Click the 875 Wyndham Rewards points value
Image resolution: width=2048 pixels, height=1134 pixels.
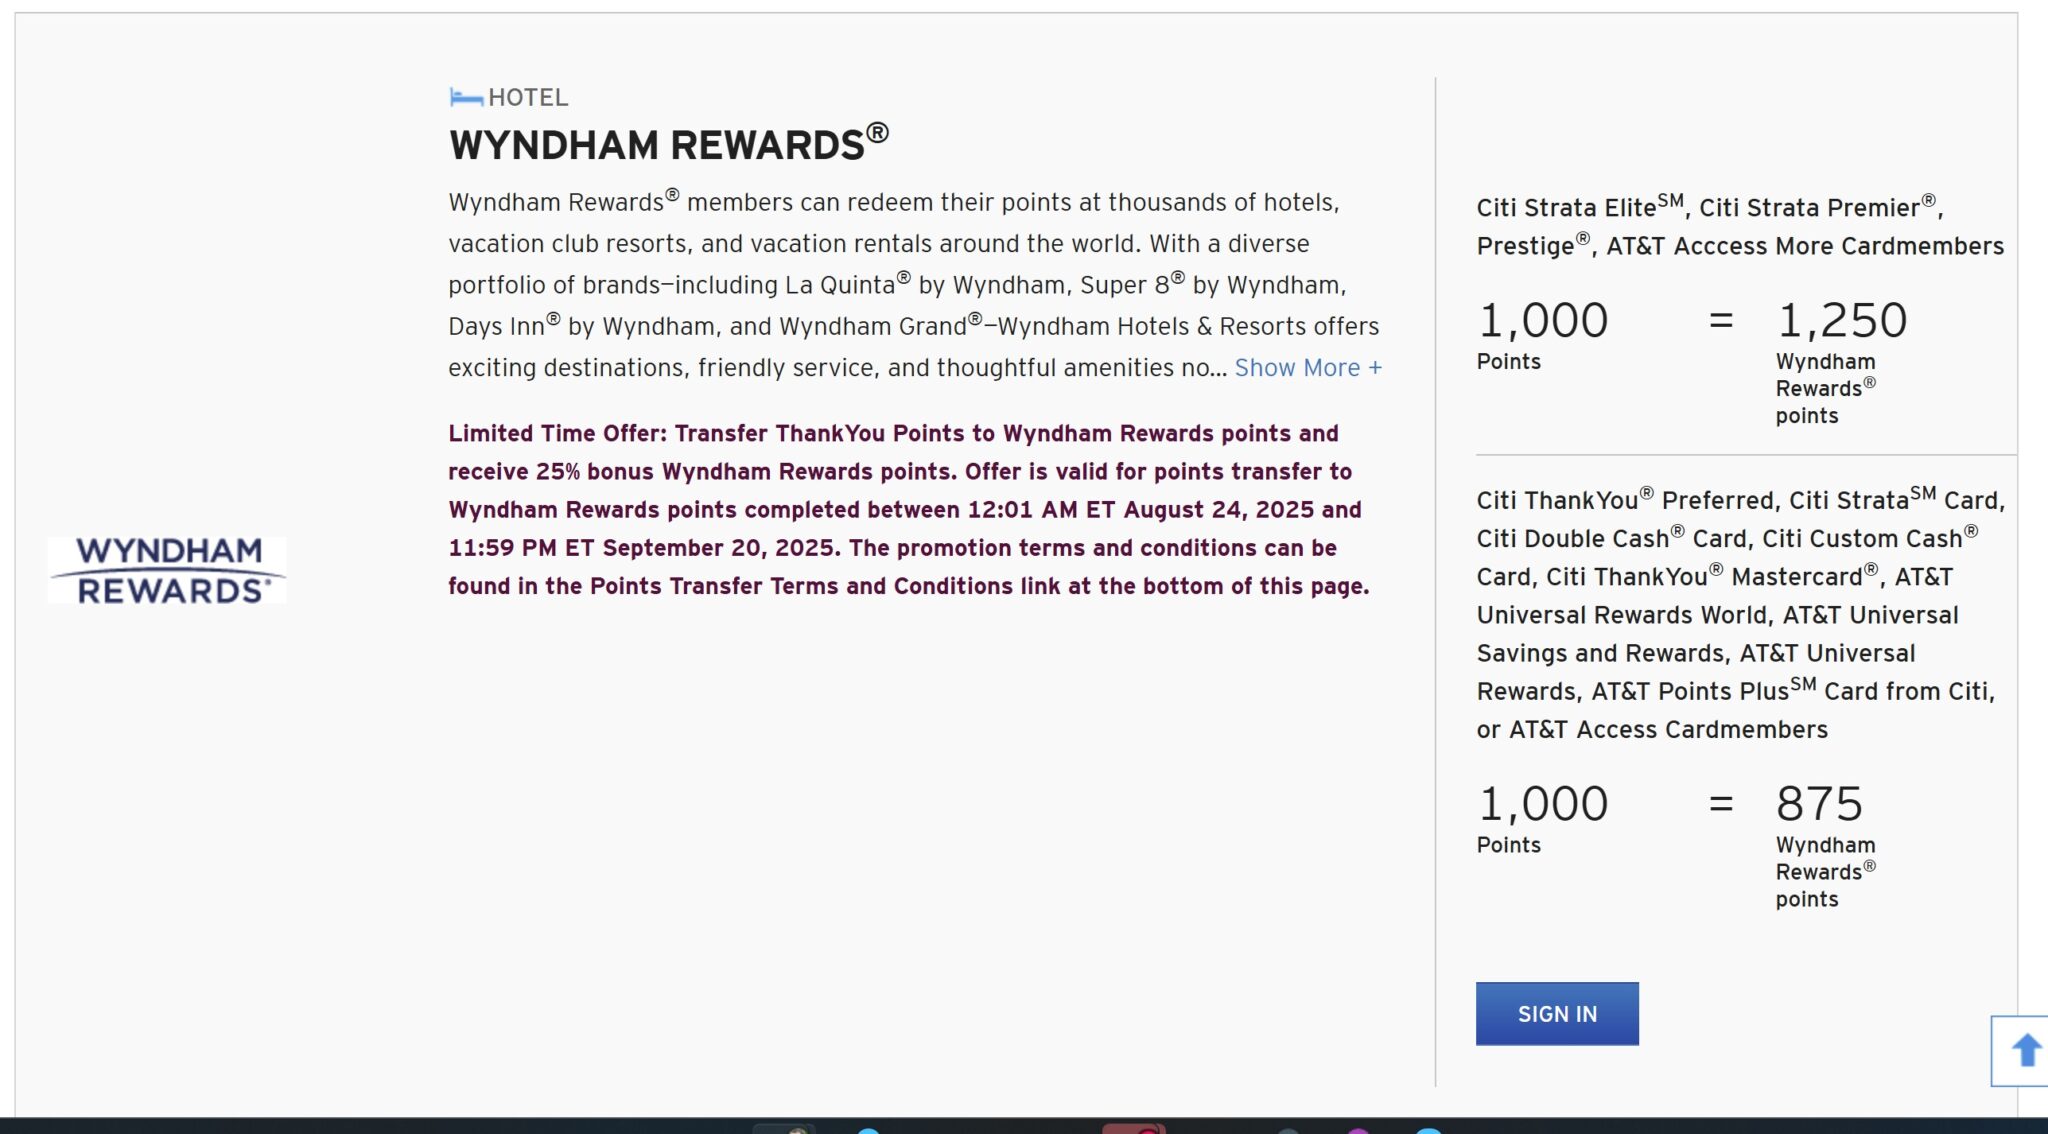pyautogui.click(x=1819, y=804)
